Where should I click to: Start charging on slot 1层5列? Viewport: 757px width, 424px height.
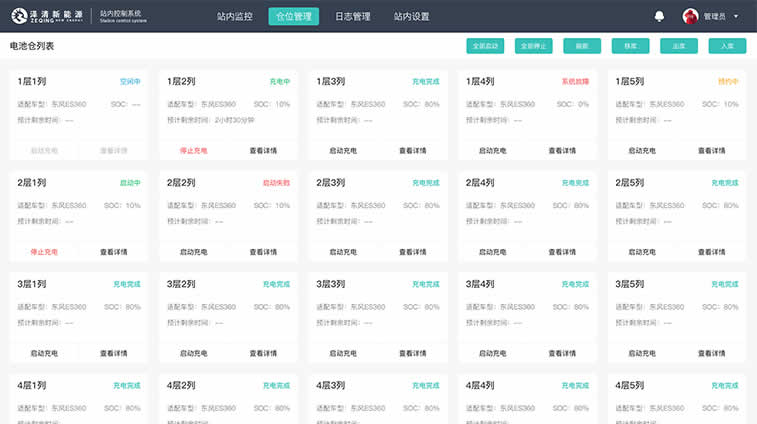click(x=642, y=151)
